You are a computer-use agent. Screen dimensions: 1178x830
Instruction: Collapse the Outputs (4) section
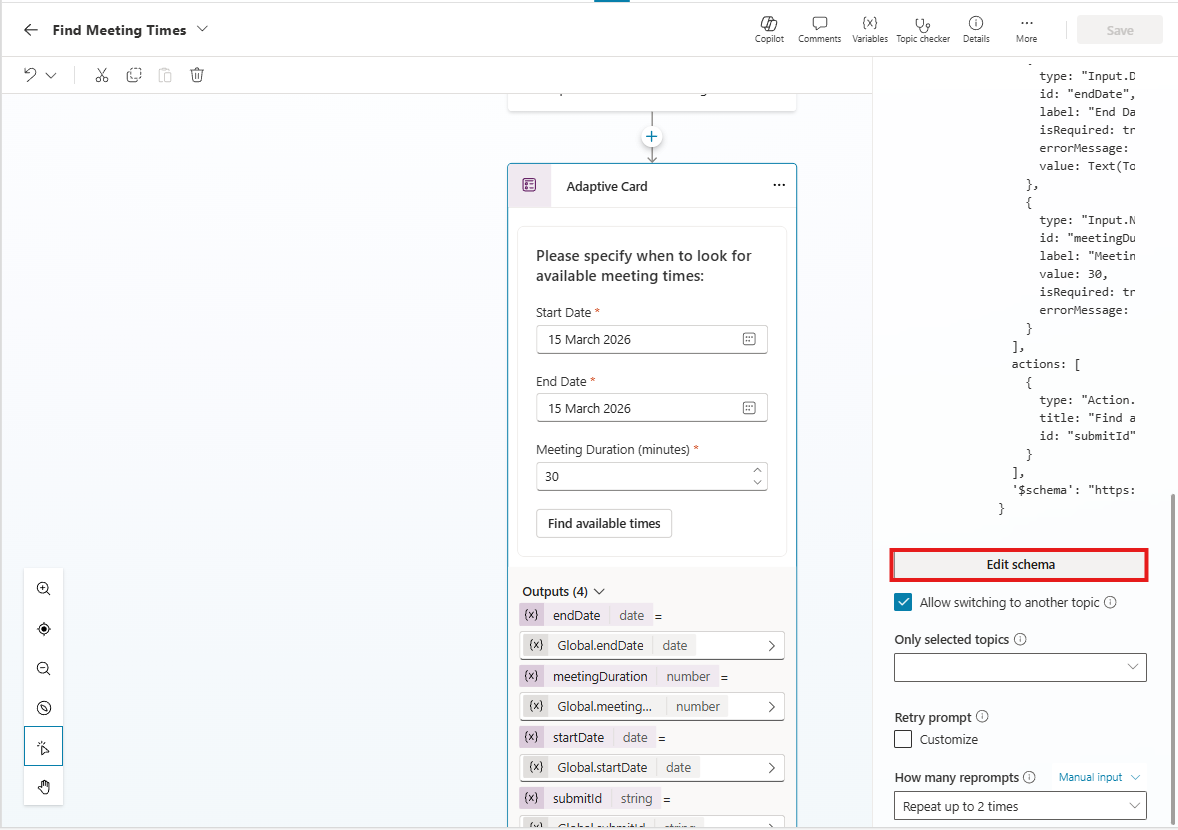coord(599,592)
